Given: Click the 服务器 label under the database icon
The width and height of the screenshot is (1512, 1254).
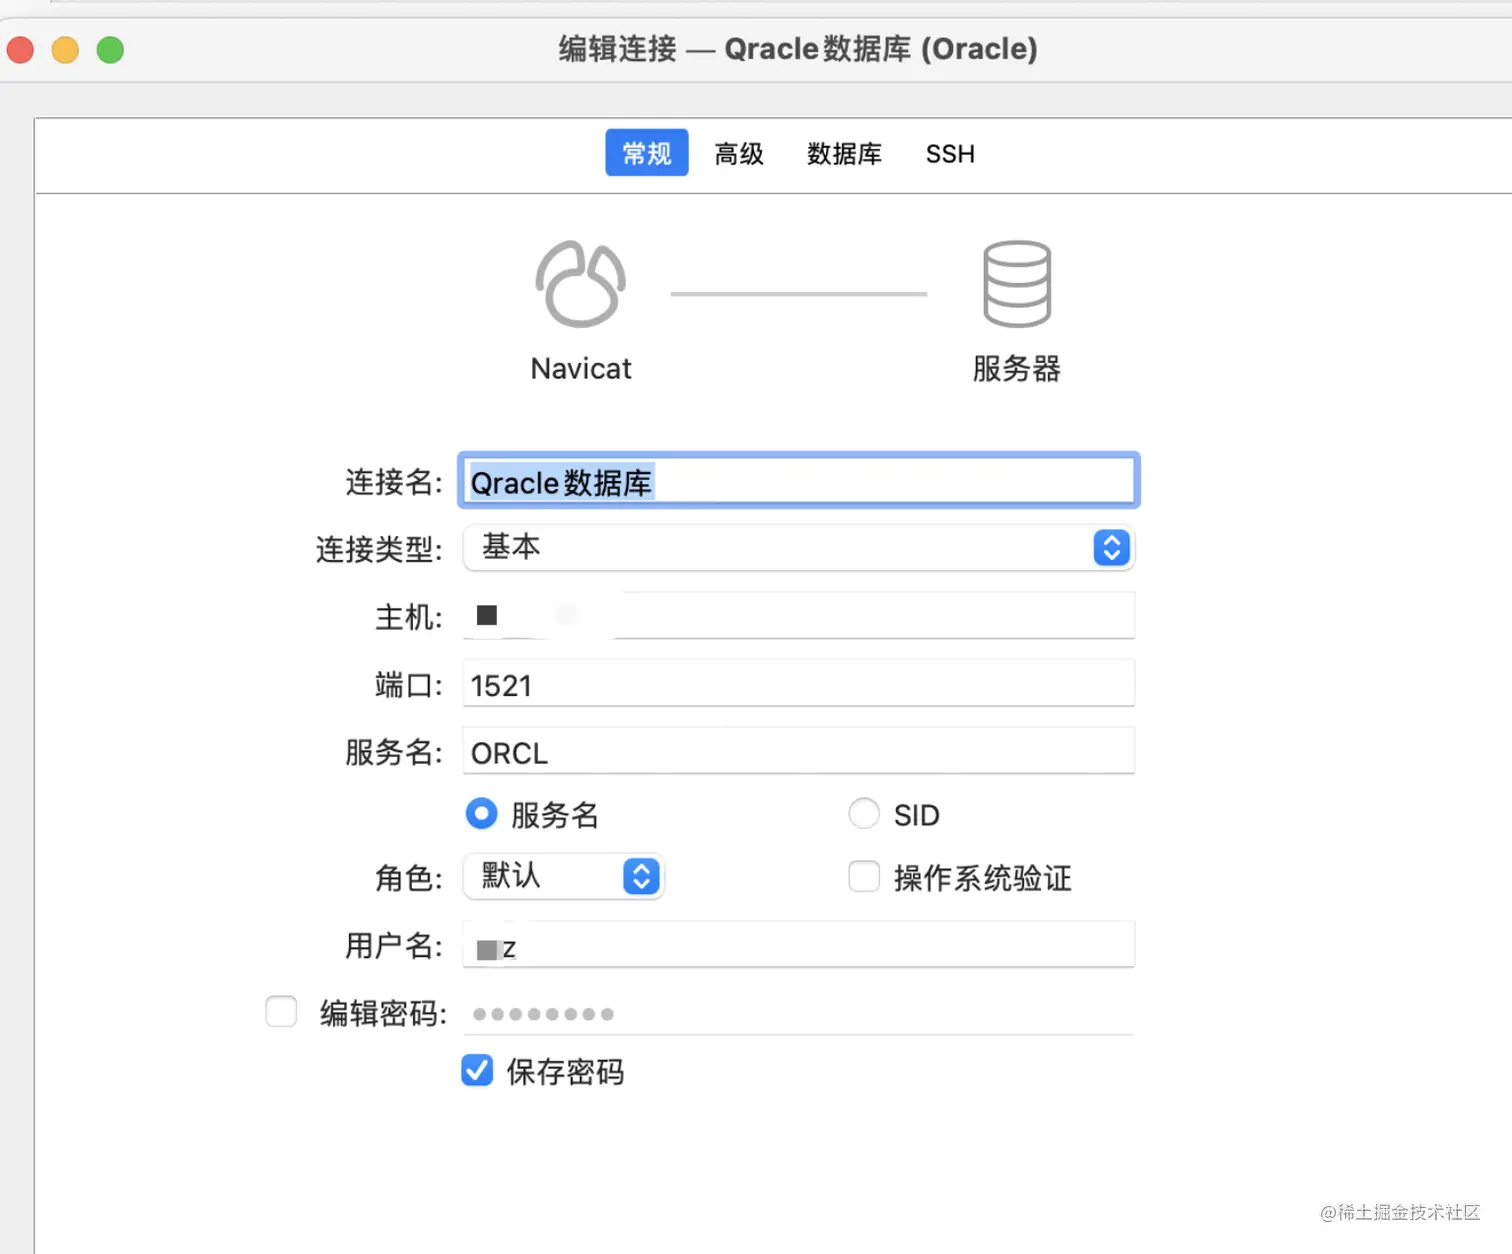Looking at the screenshot, I should click(1017, 369).
